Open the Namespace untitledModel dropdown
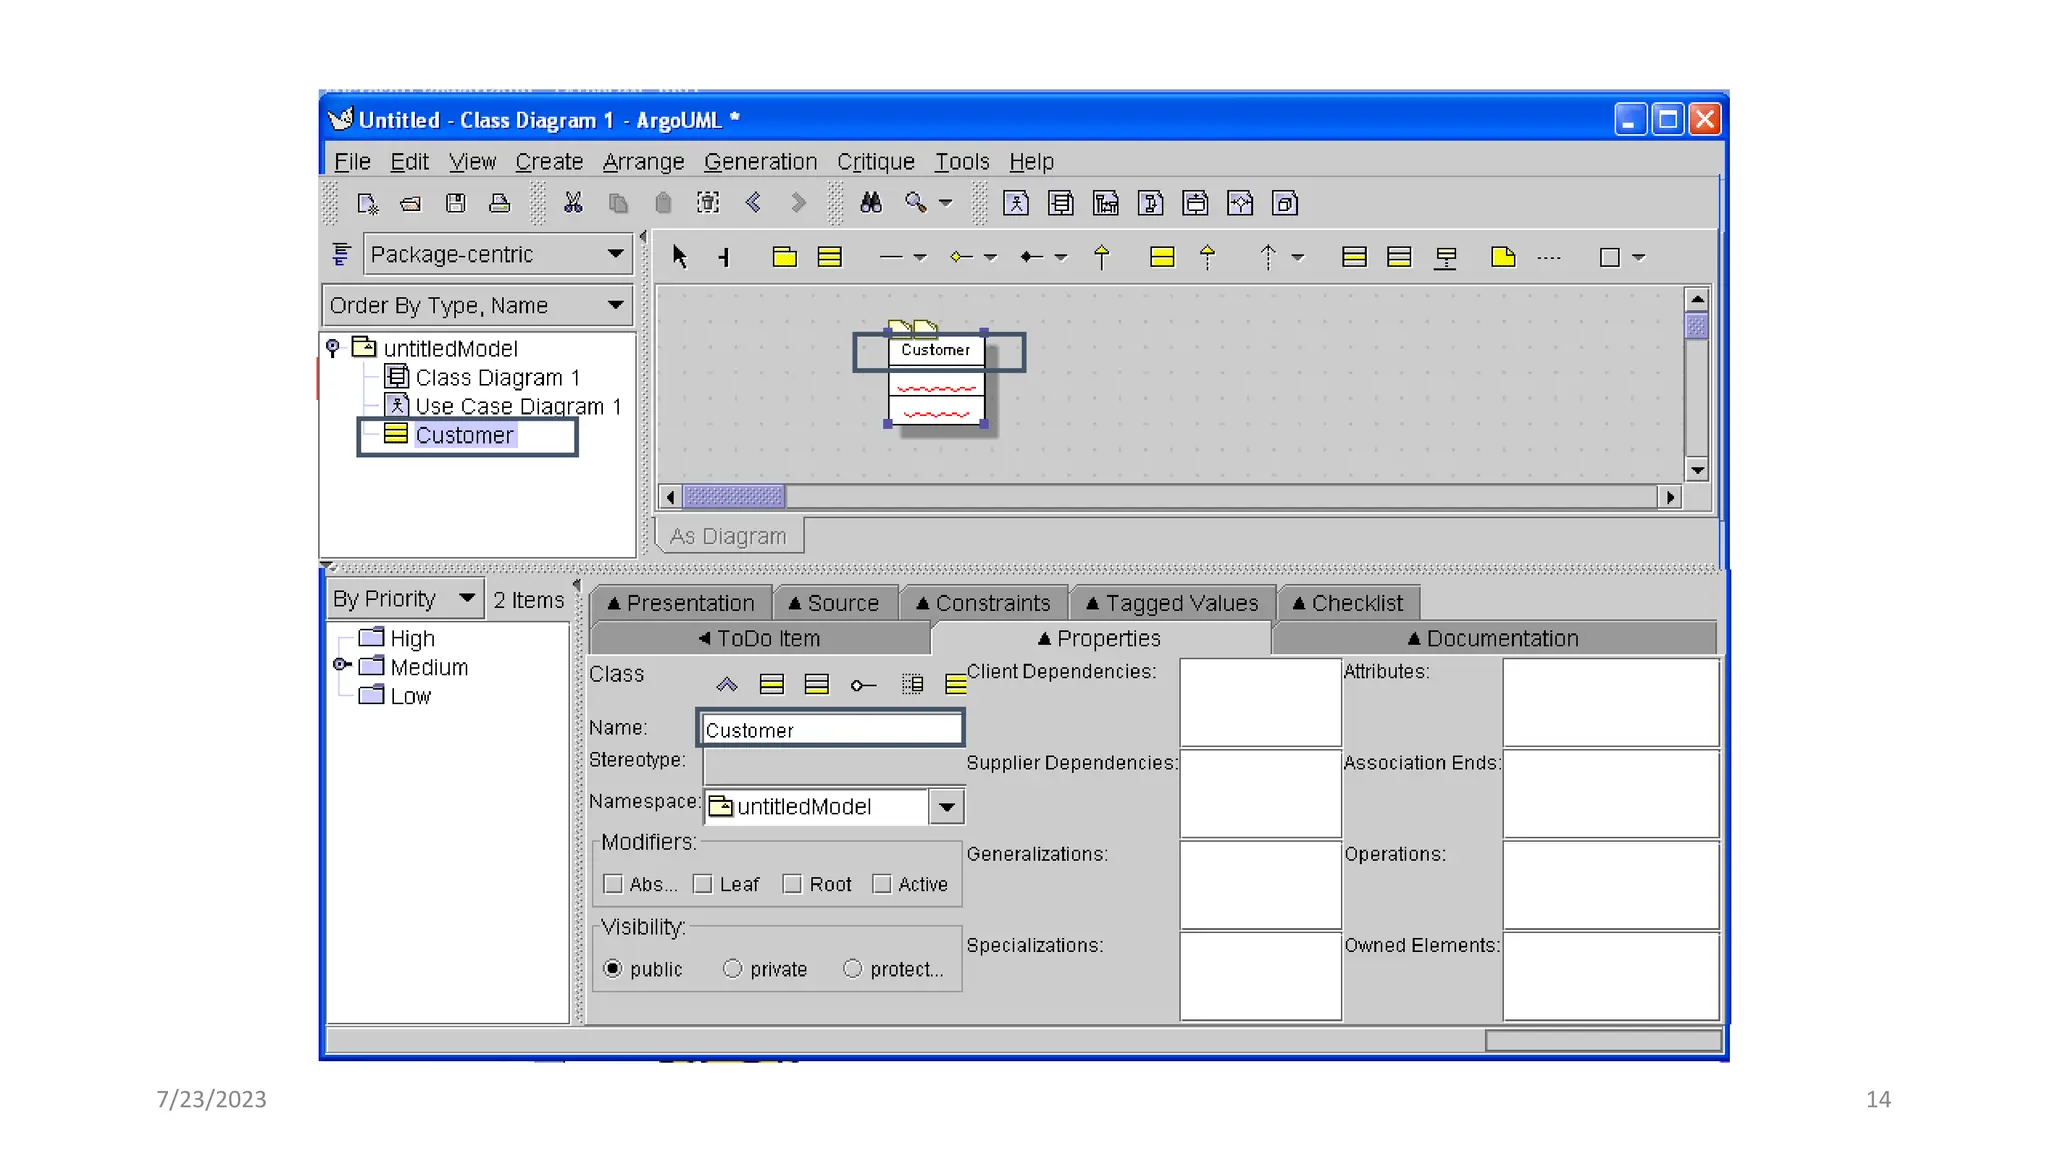The image size is (2048, 1152). pyautogui.click(x=946, y=806)
